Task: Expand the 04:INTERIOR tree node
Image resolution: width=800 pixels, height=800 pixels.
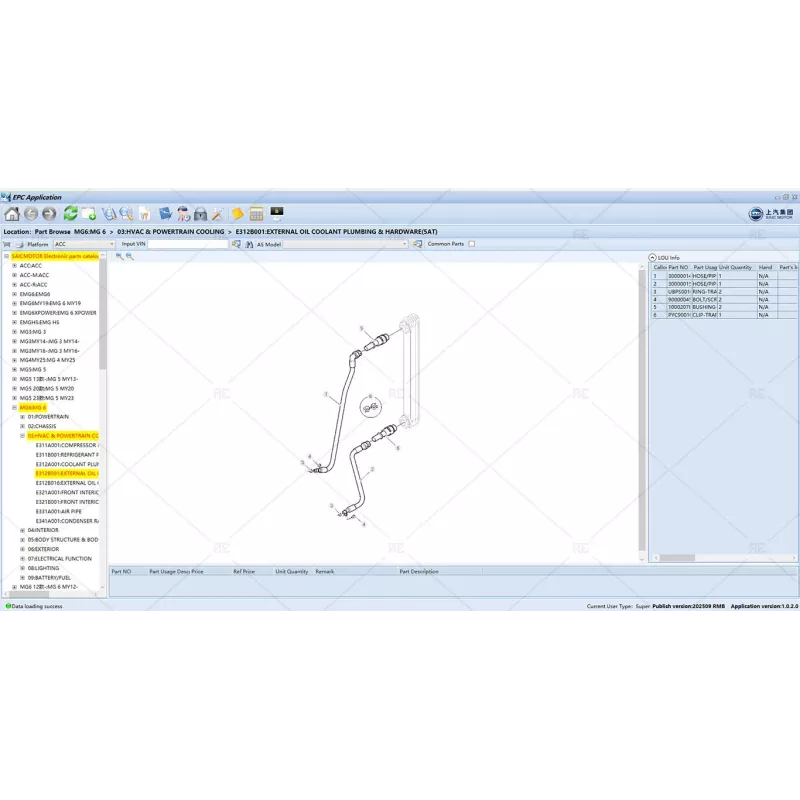Action: click(23, 528)
